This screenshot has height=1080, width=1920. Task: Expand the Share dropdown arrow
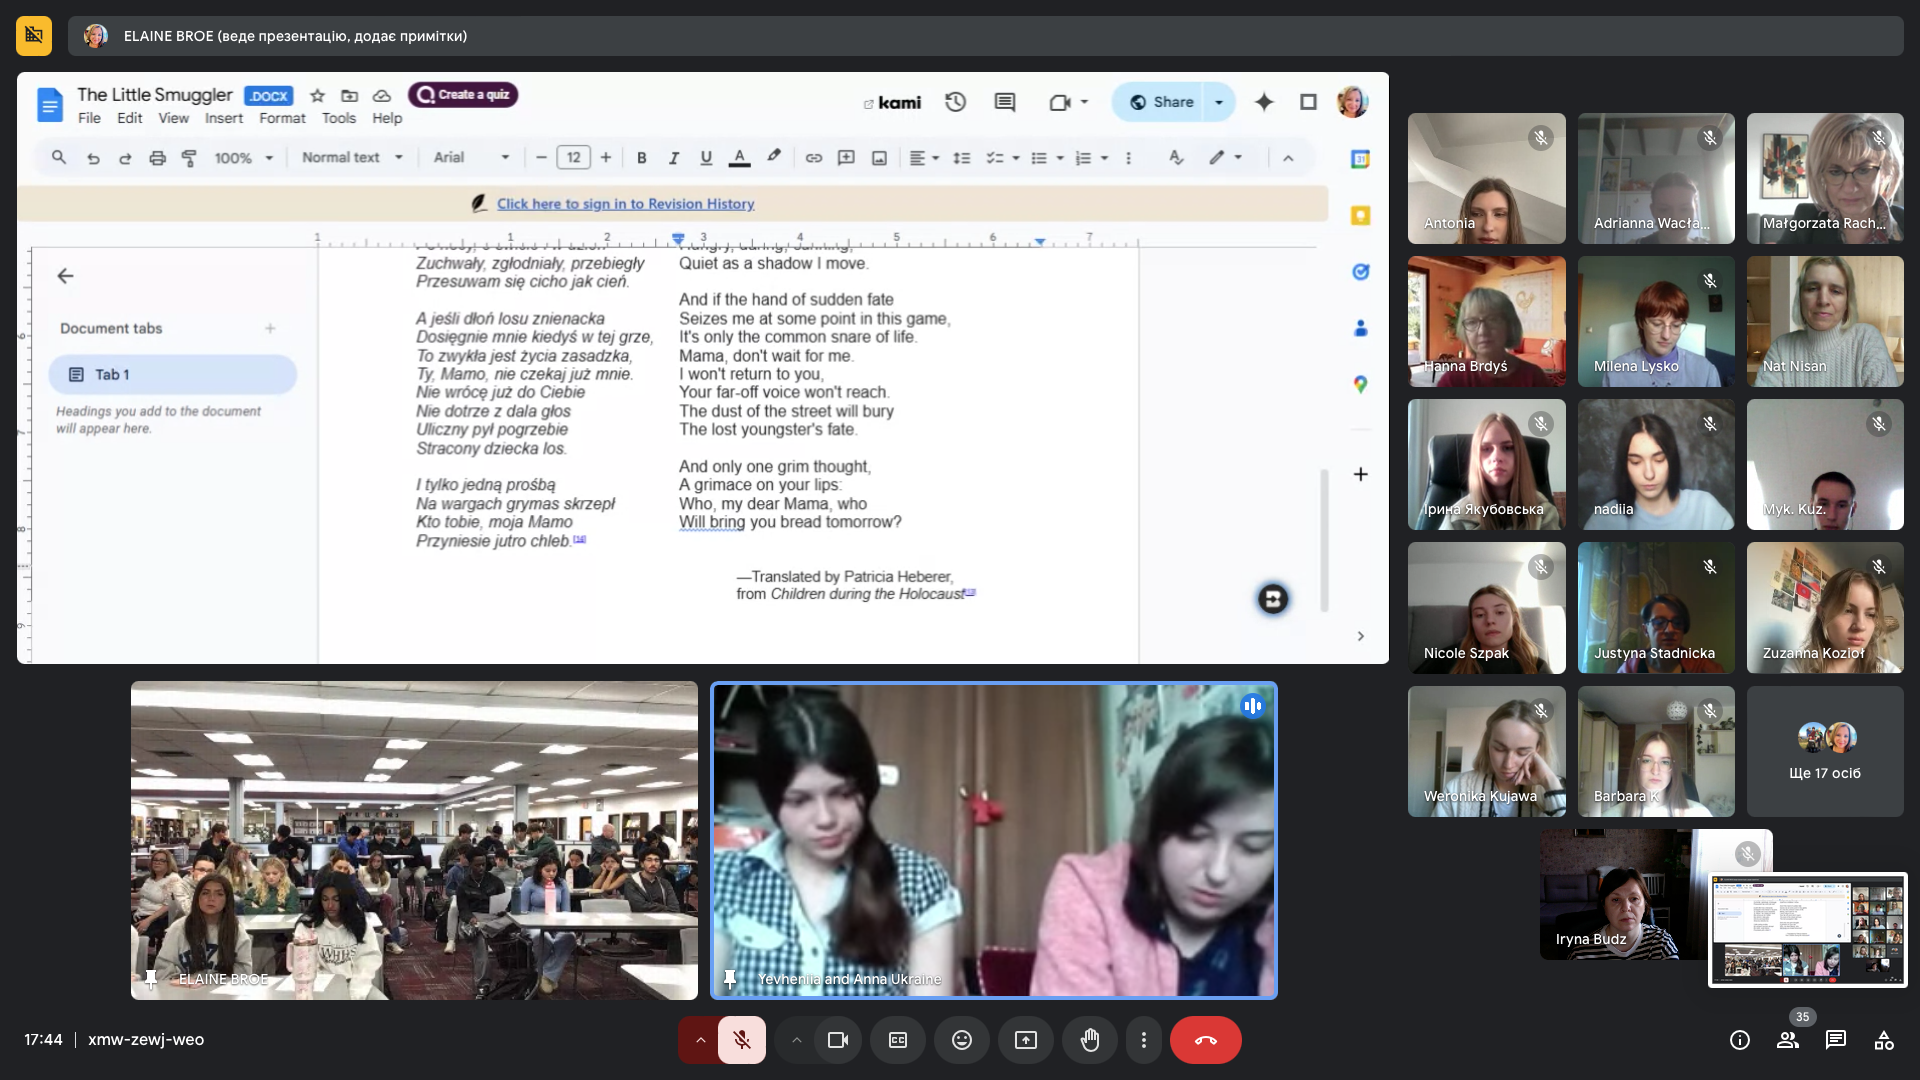1219,102
